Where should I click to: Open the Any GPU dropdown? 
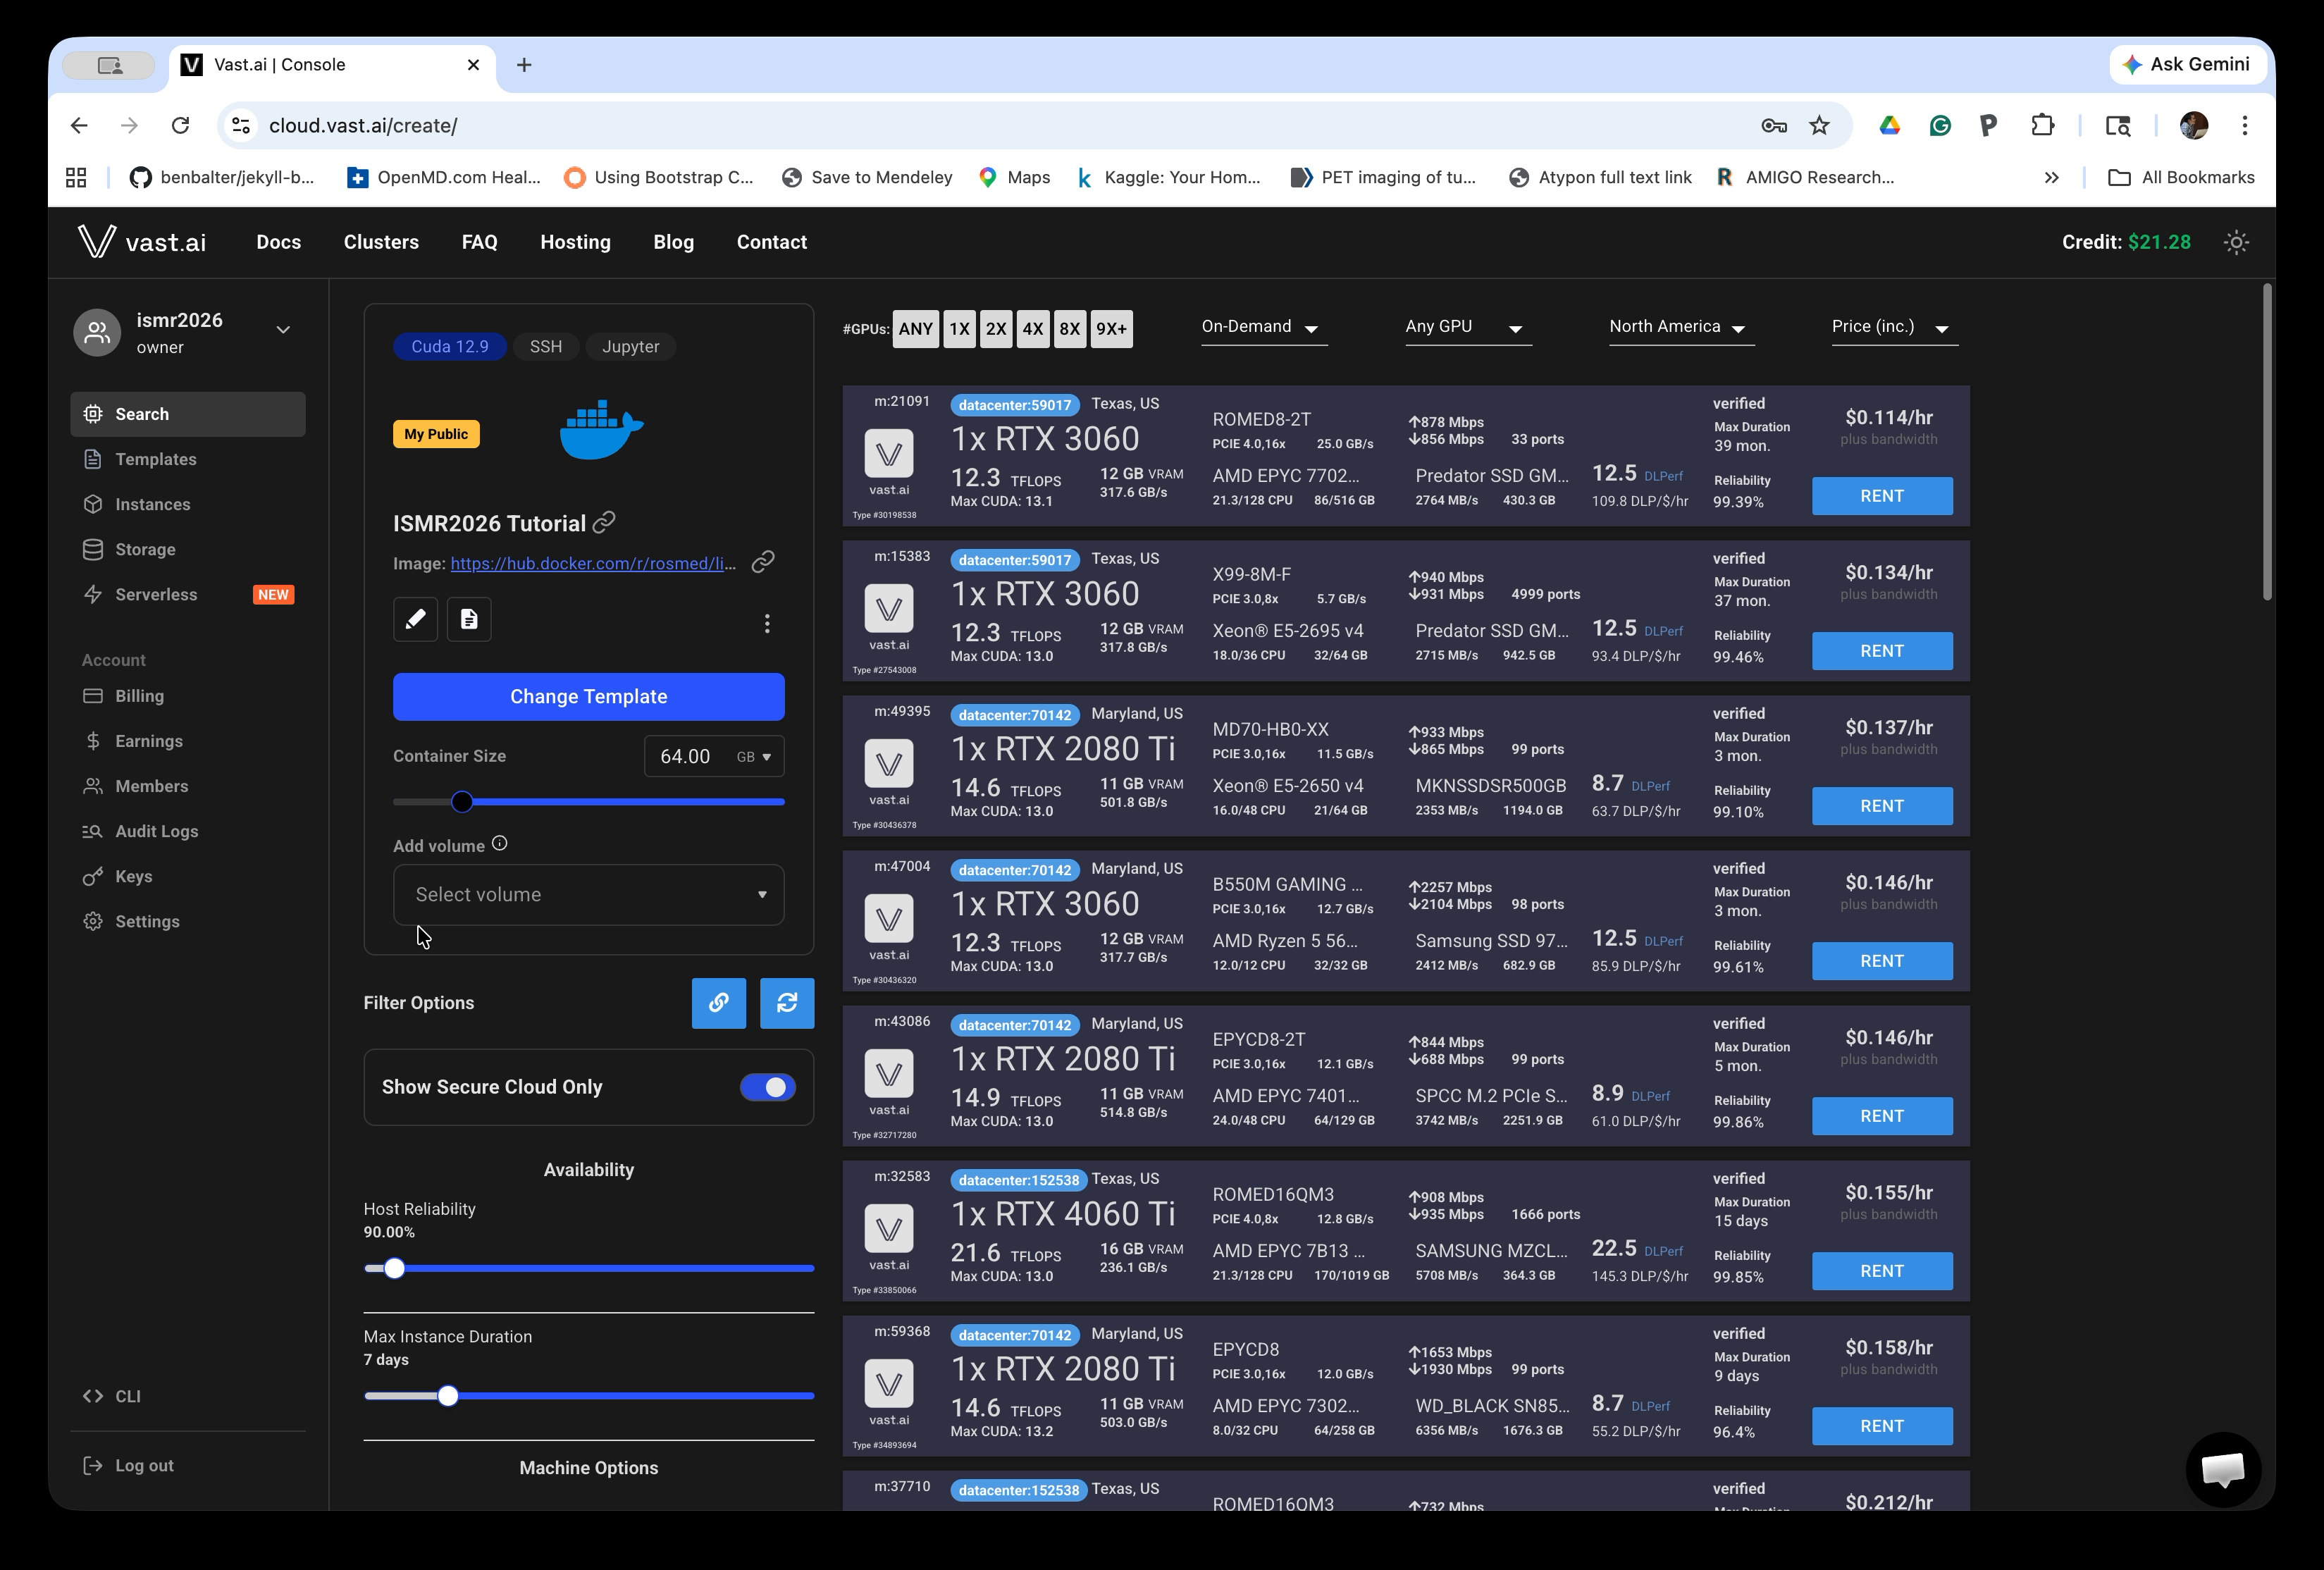(x=1466, y=328)
